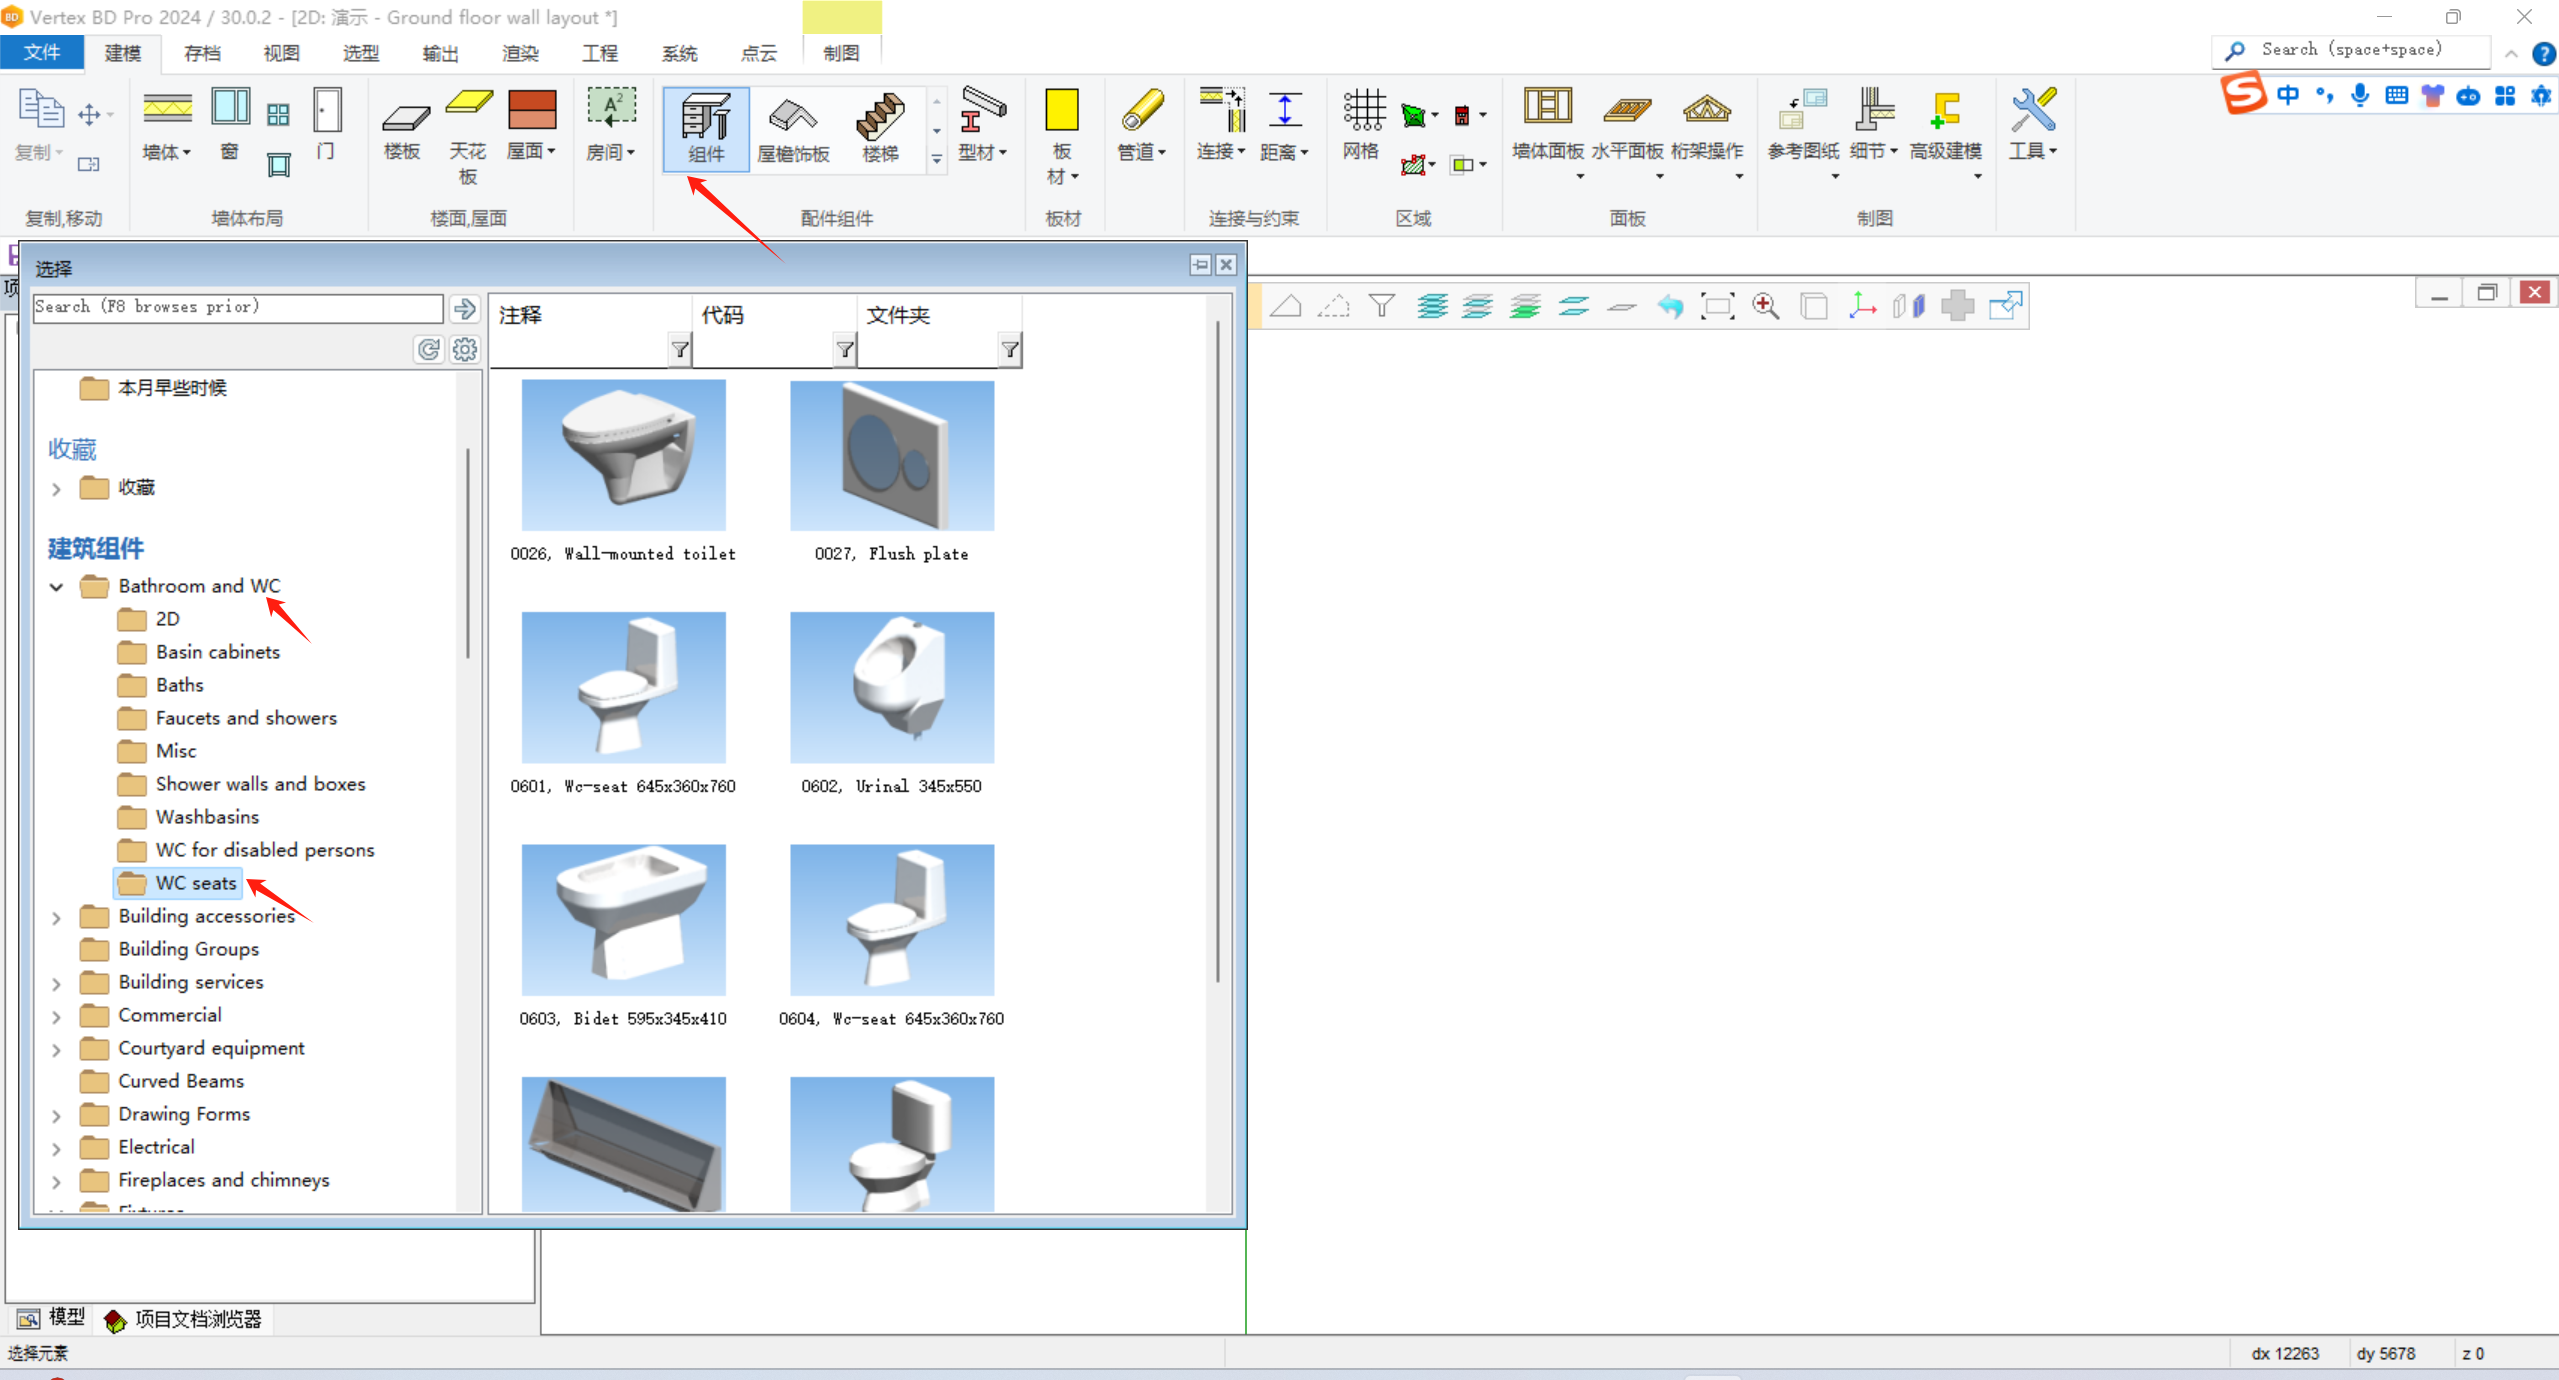Switch to the 模型 bottom tab
The width and height of the screenshot is (2559, 1380).
click(x=51, y=1318)
